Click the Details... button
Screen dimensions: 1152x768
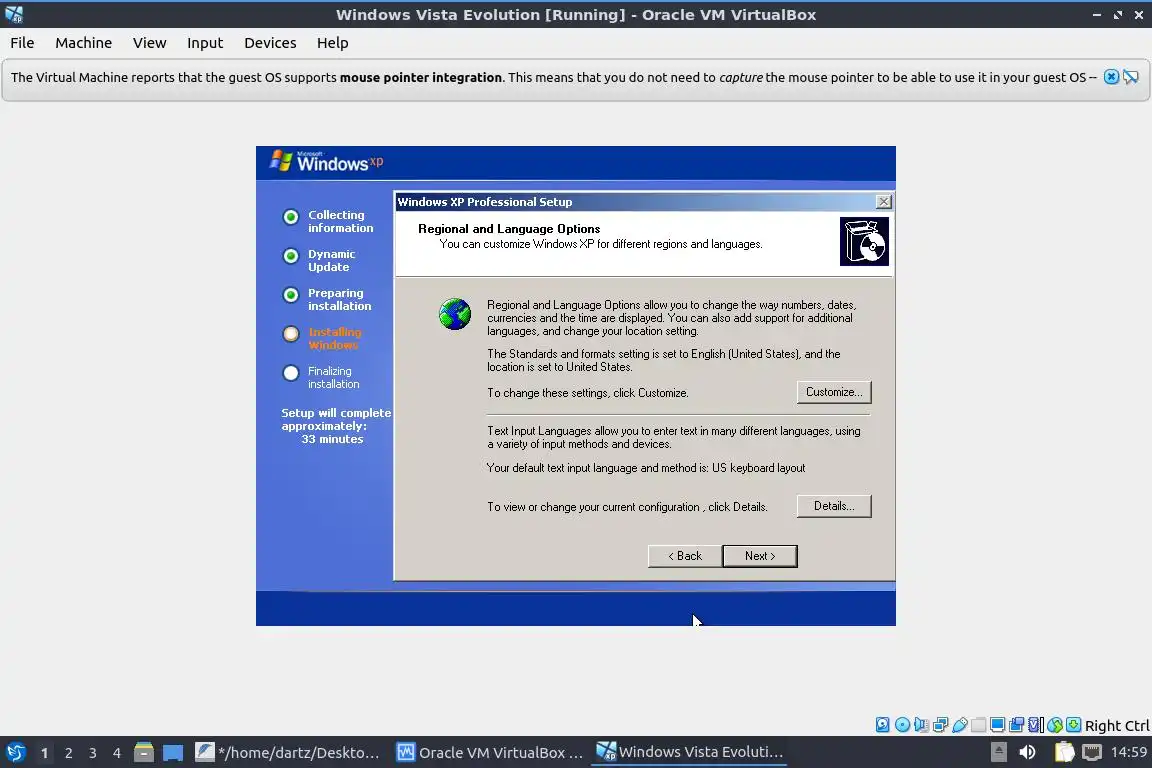(834, 506)
